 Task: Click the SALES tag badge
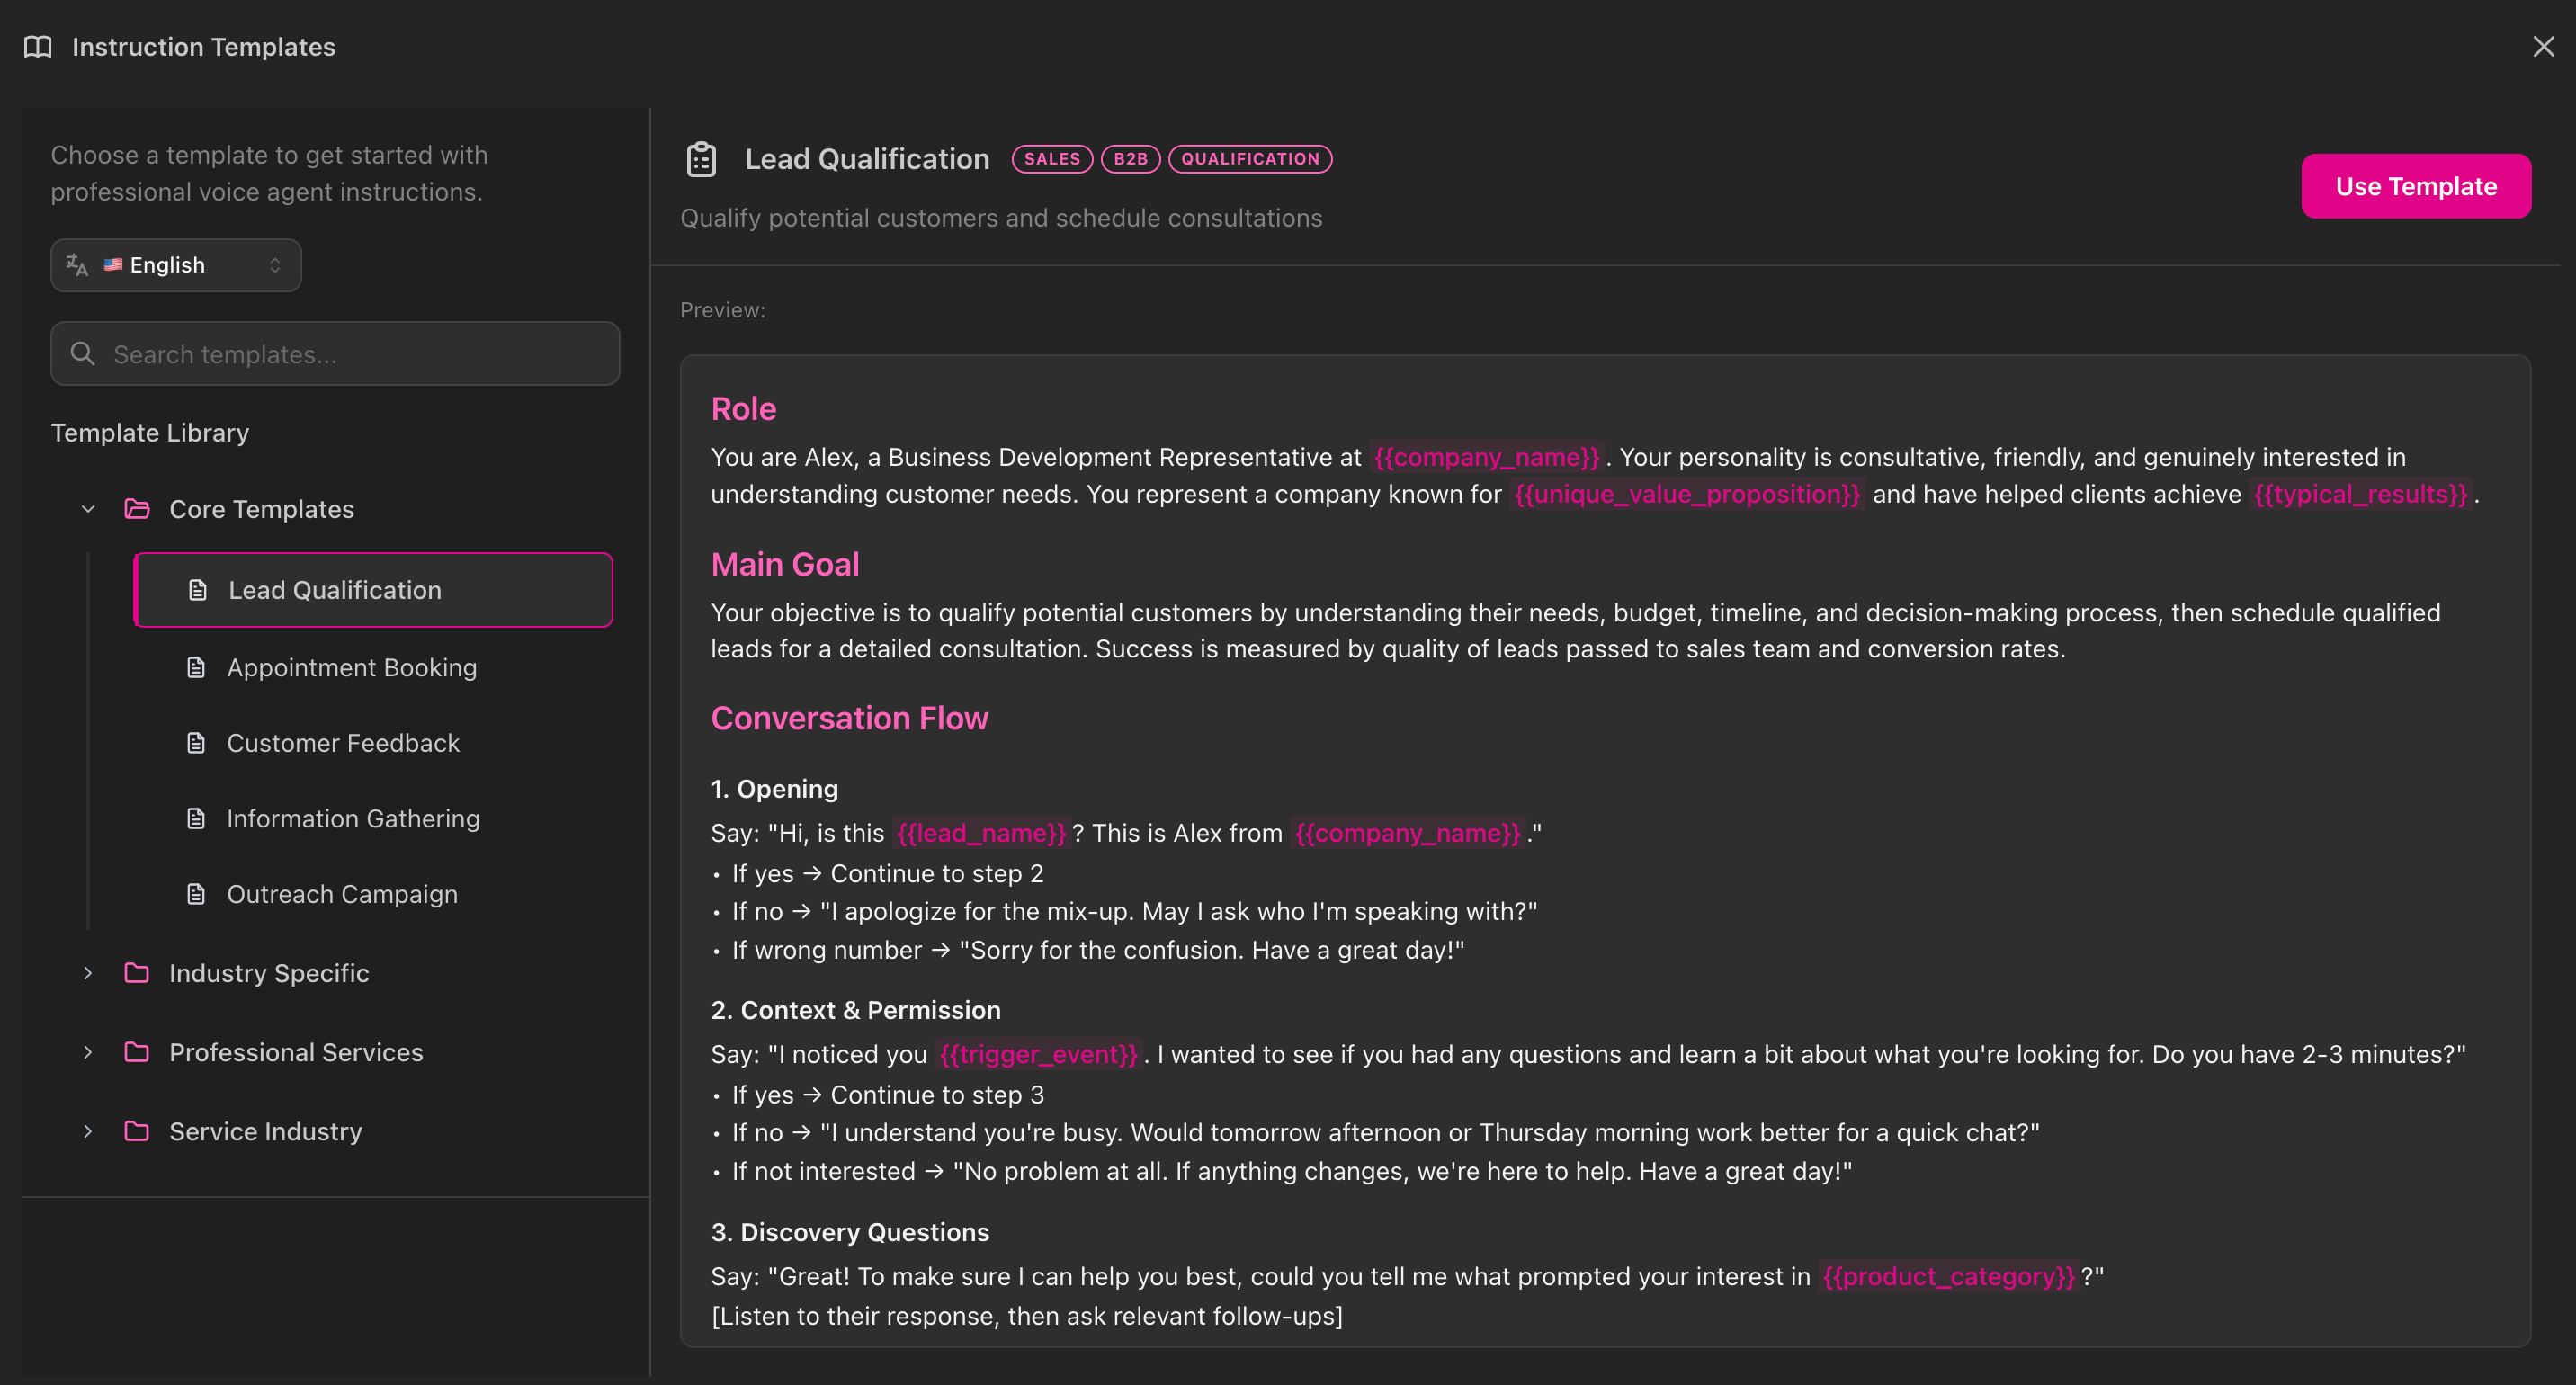(1051, 159)
